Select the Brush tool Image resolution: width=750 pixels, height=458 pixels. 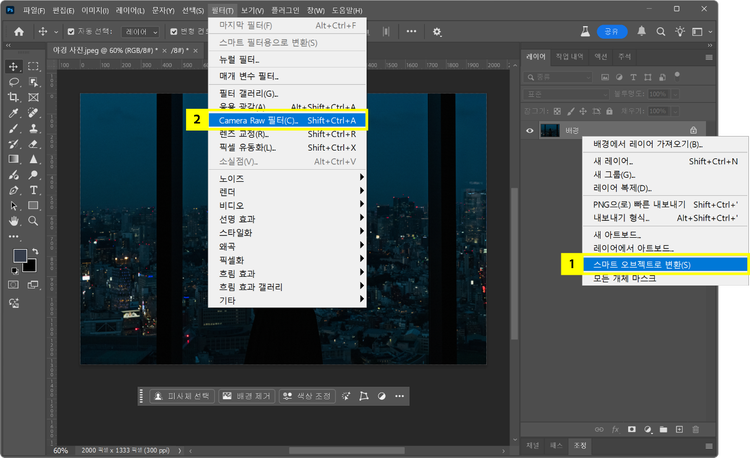13,128
